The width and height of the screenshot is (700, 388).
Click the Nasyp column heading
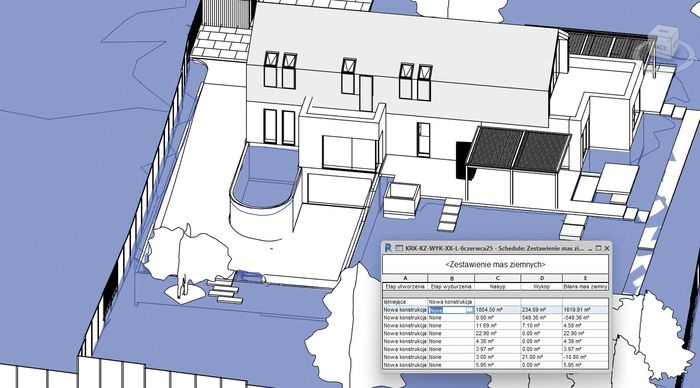[497, 286]
